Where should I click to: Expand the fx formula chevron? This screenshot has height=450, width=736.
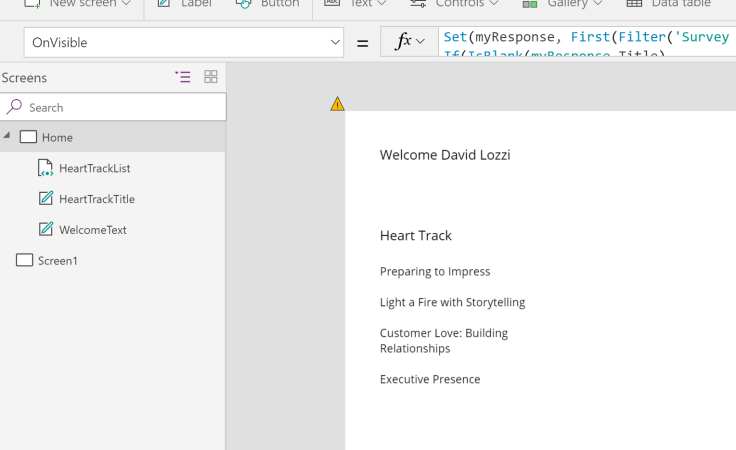click(x=421, y=41)
